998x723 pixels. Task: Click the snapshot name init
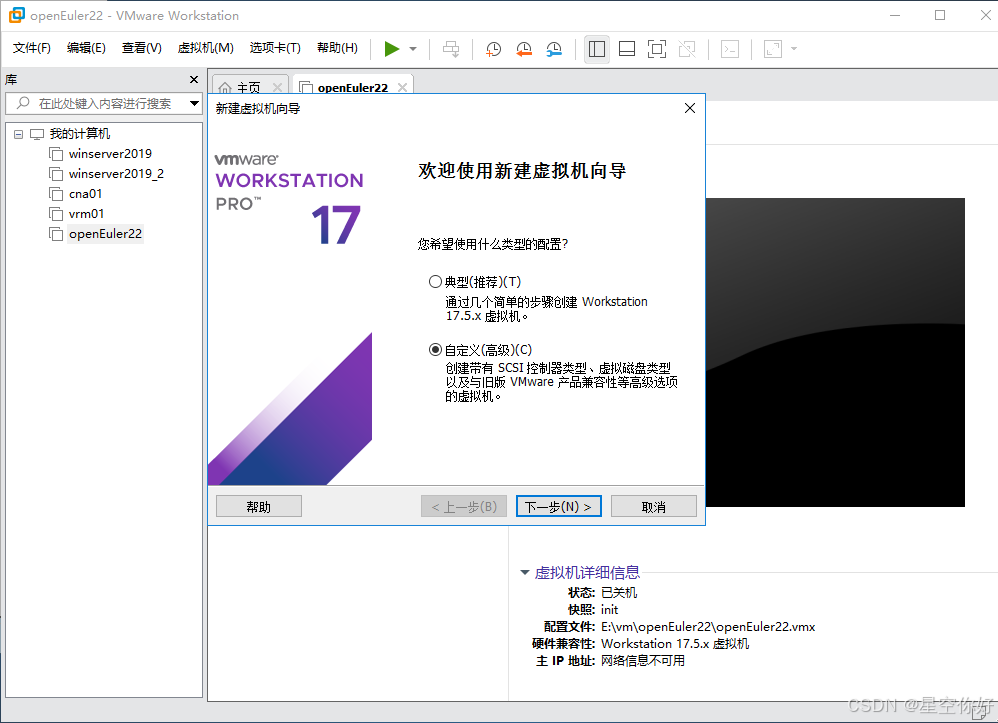609,609
